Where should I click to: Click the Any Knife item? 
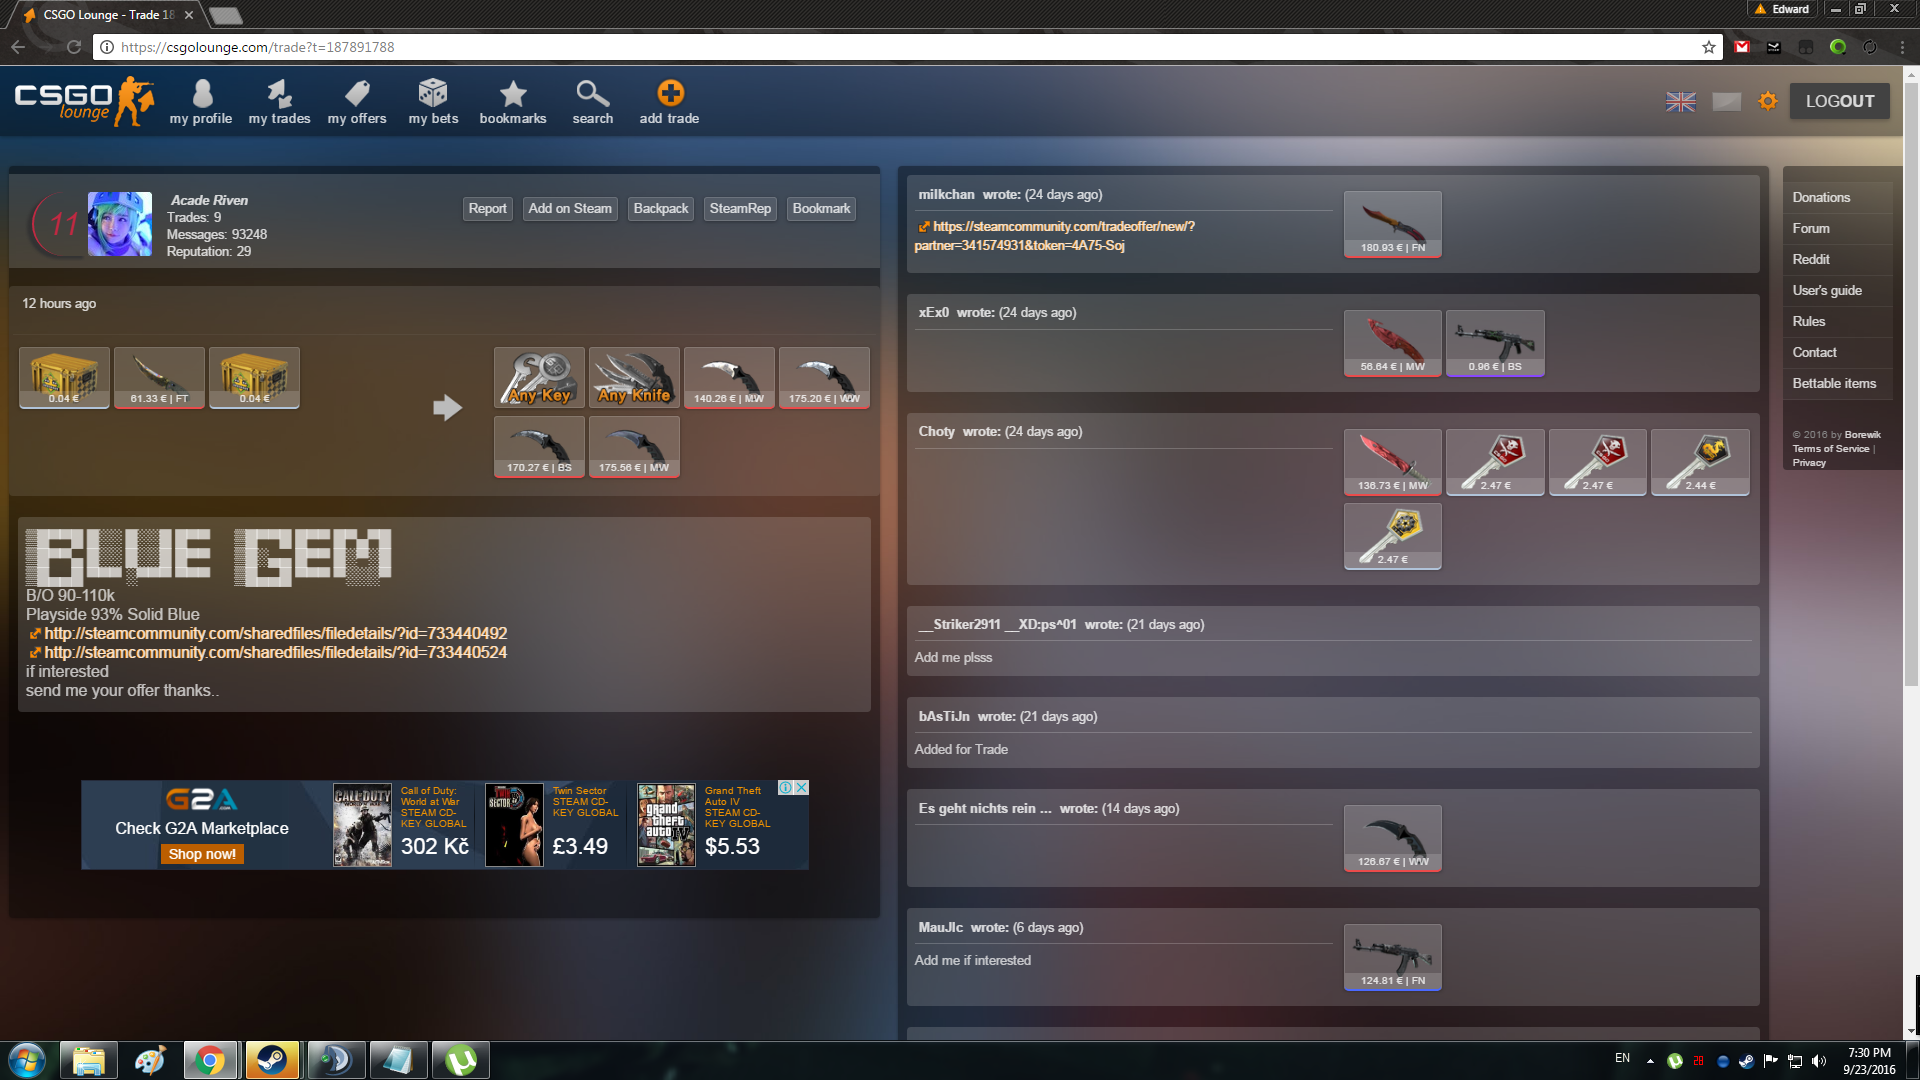(634, 377)
